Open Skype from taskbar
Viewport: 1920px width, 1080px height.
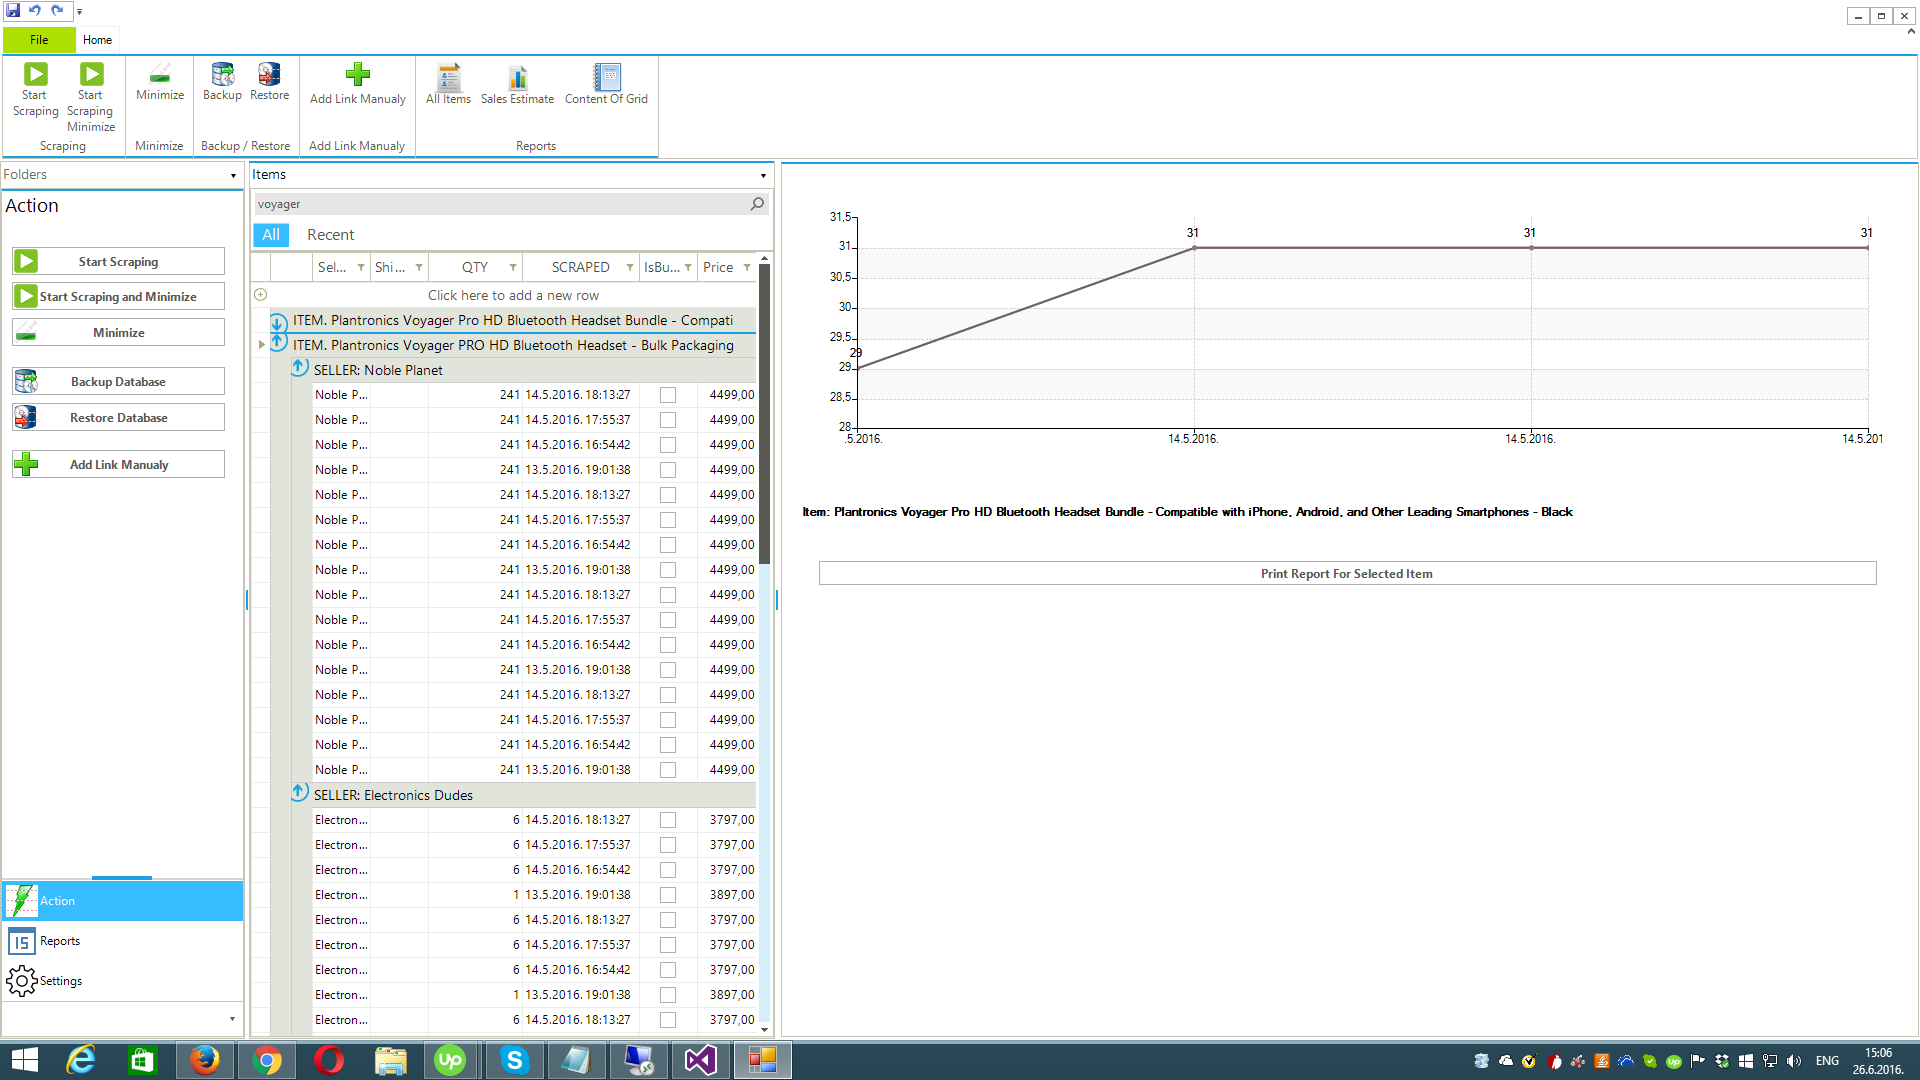pyautogui.click(x=514, y=1060)
